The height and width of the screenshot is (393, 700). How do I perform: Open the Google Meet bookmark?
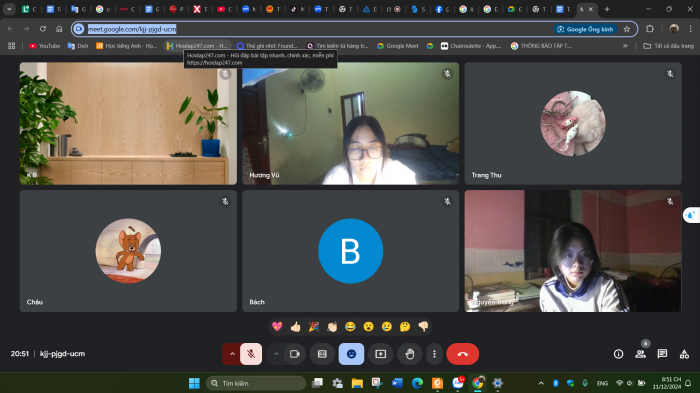398,46
